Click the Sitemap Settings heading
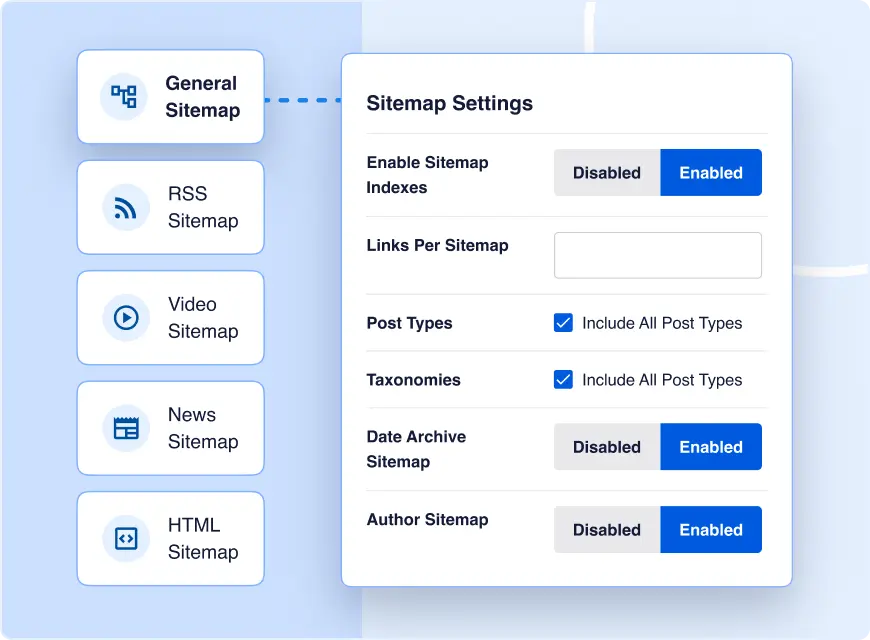Image resolution: width=870 pixels, height=640 pixels. (x=451, y=103)
